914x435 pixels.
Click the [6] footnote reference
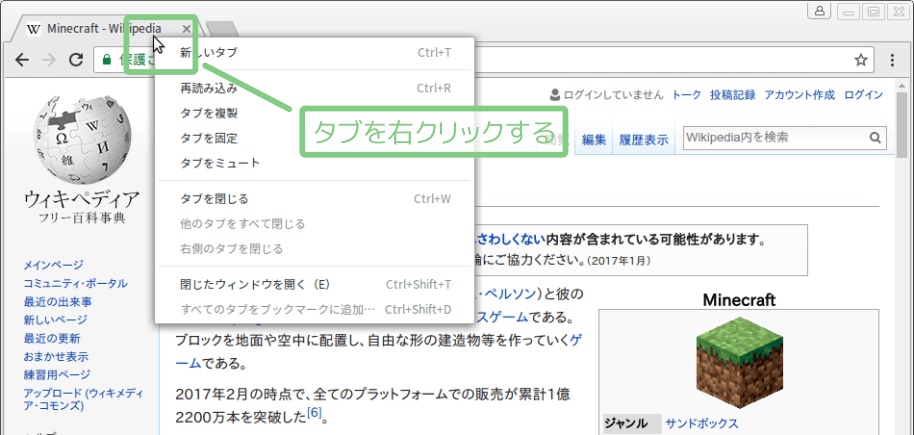click(314, 413)
